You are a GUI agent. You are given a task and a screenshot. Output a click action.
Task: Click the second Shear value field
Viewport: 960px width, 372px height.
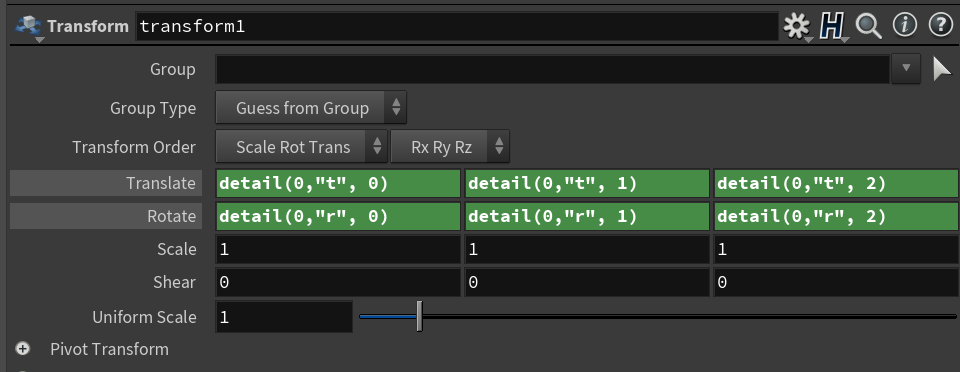click(587, 283)
